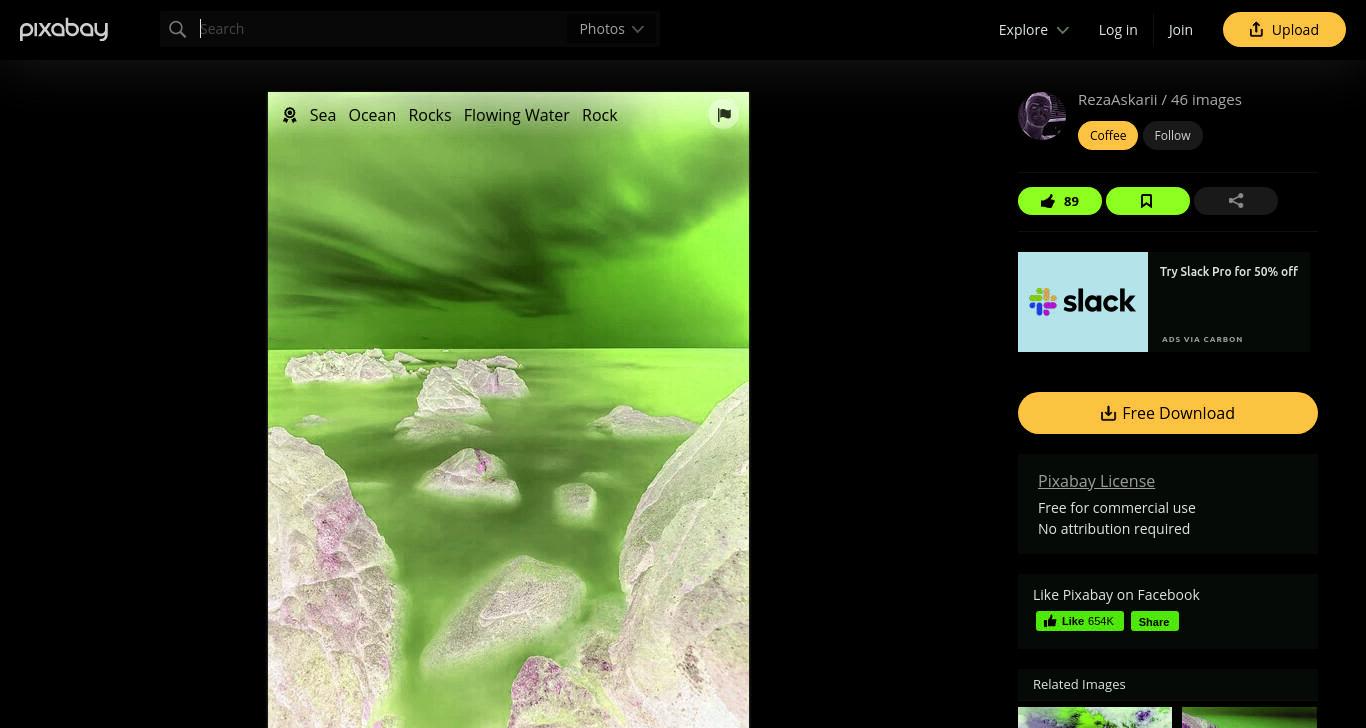Image resolution: width=1366 pixels, height=728 pixels.
Task: Open Ads via Carbon link
Action: 1202,339
